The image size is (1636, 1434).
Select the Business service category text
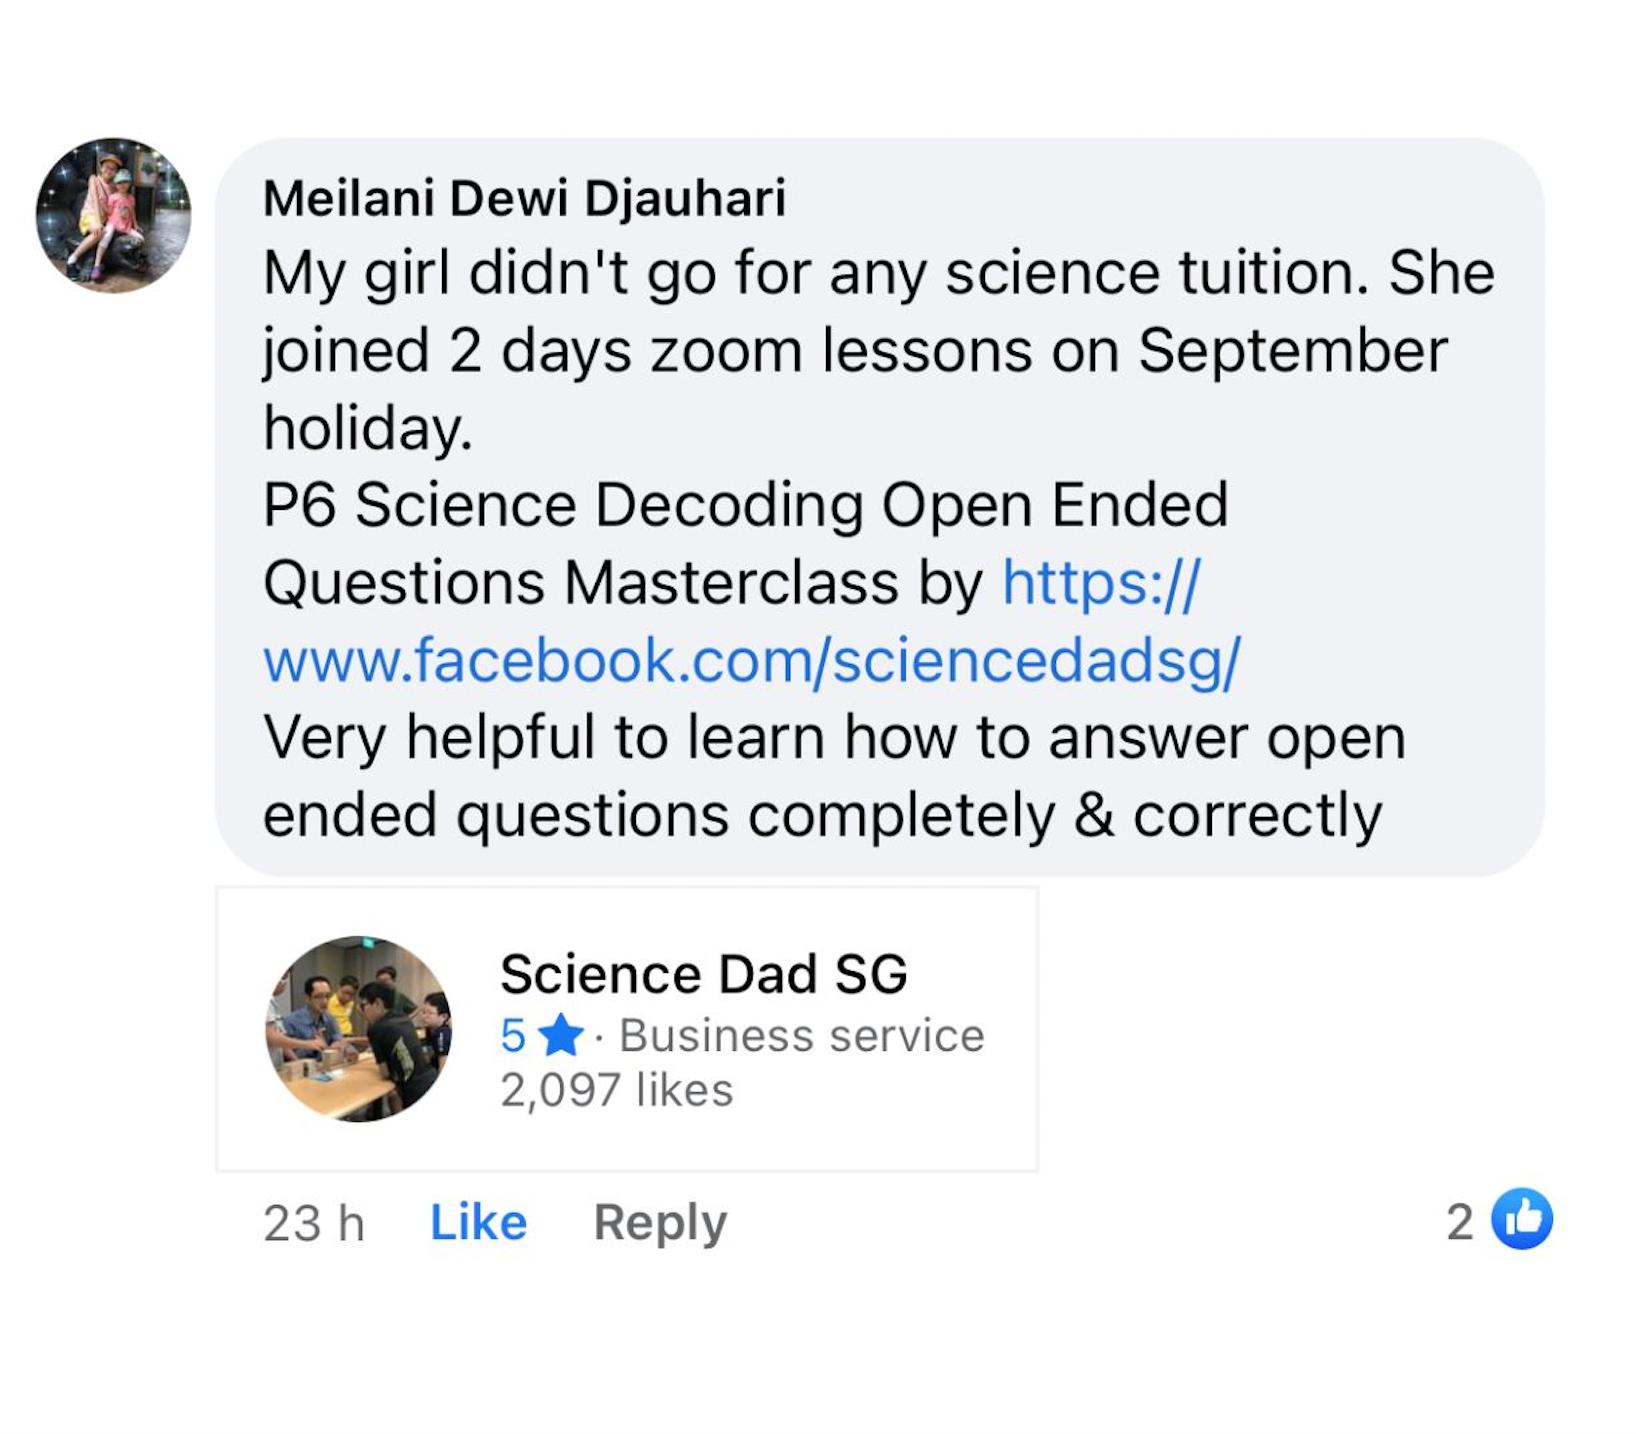801,1035
